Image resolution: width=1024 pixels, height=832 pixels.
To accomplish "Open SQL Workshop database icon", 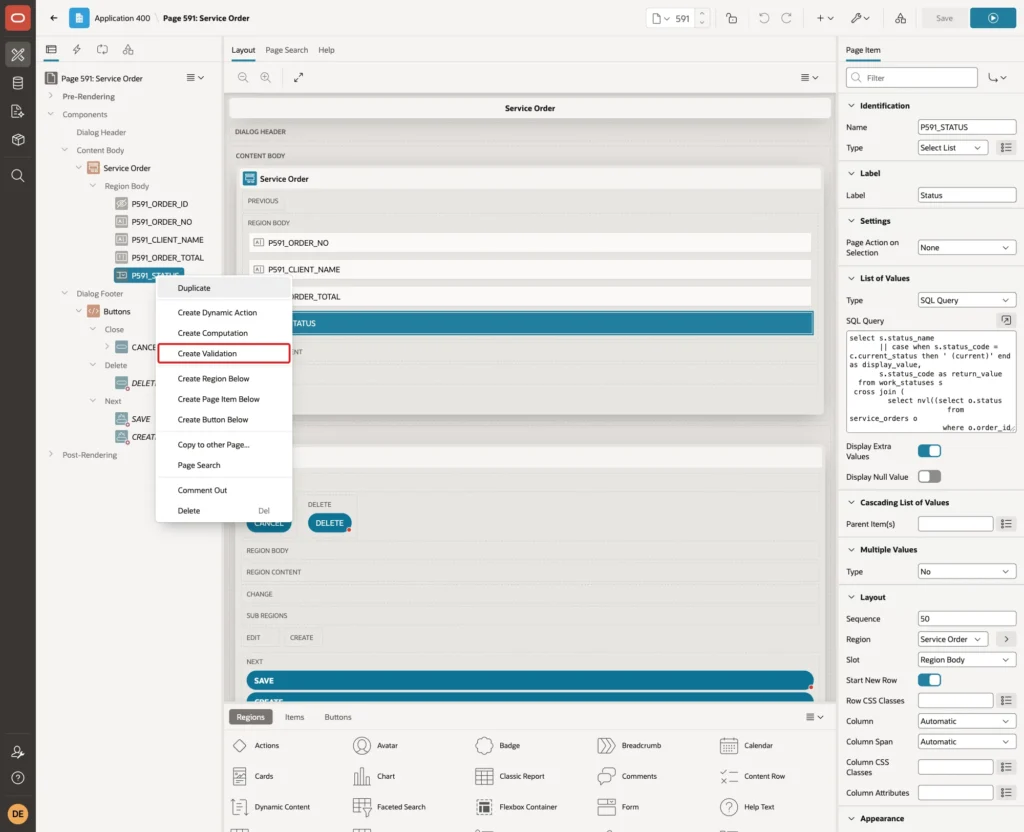I will click(18, 83).
